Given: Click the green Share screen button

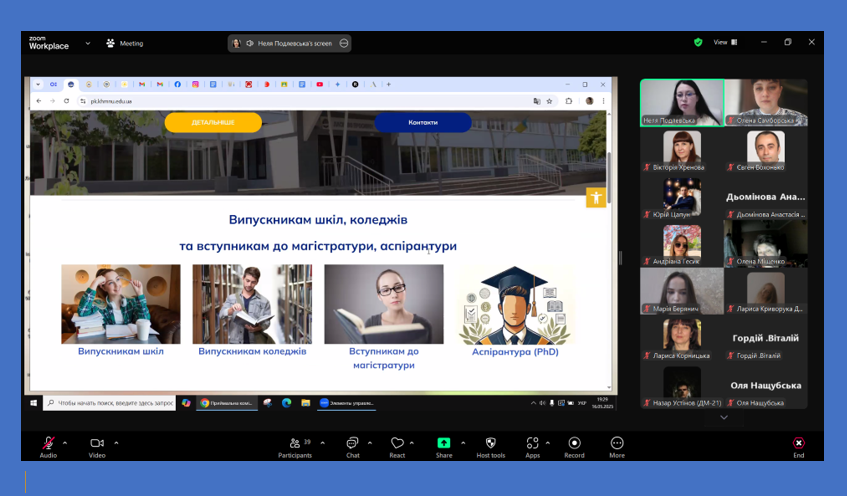Looking at the screenshot, I should 443,447.
